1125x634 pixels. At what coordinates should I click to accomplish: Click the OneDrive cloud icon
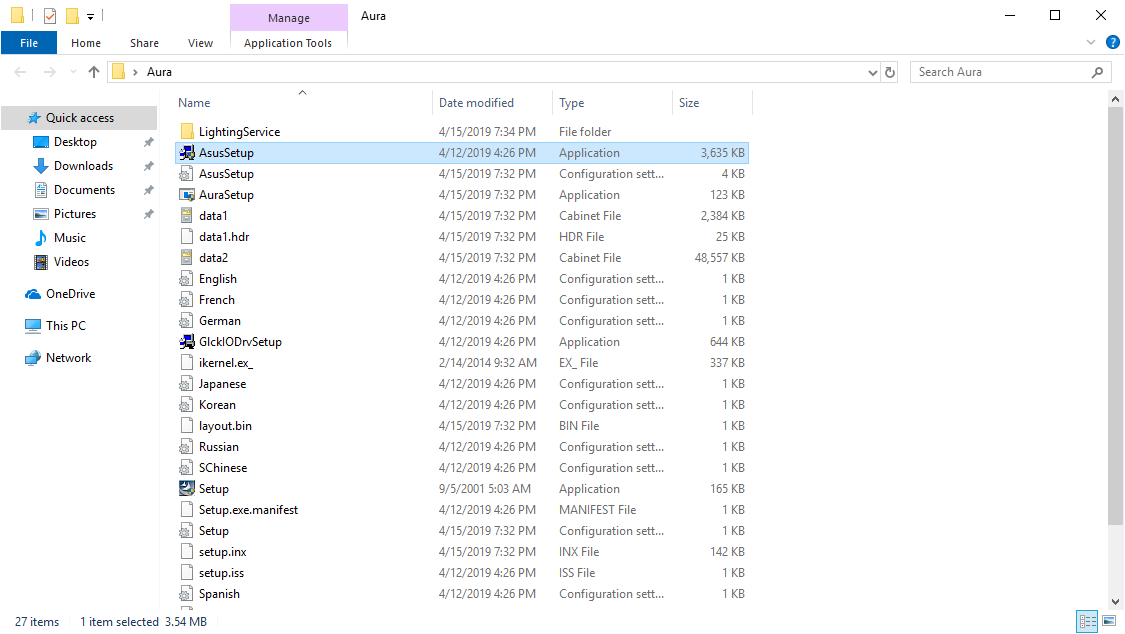point(33,294)
